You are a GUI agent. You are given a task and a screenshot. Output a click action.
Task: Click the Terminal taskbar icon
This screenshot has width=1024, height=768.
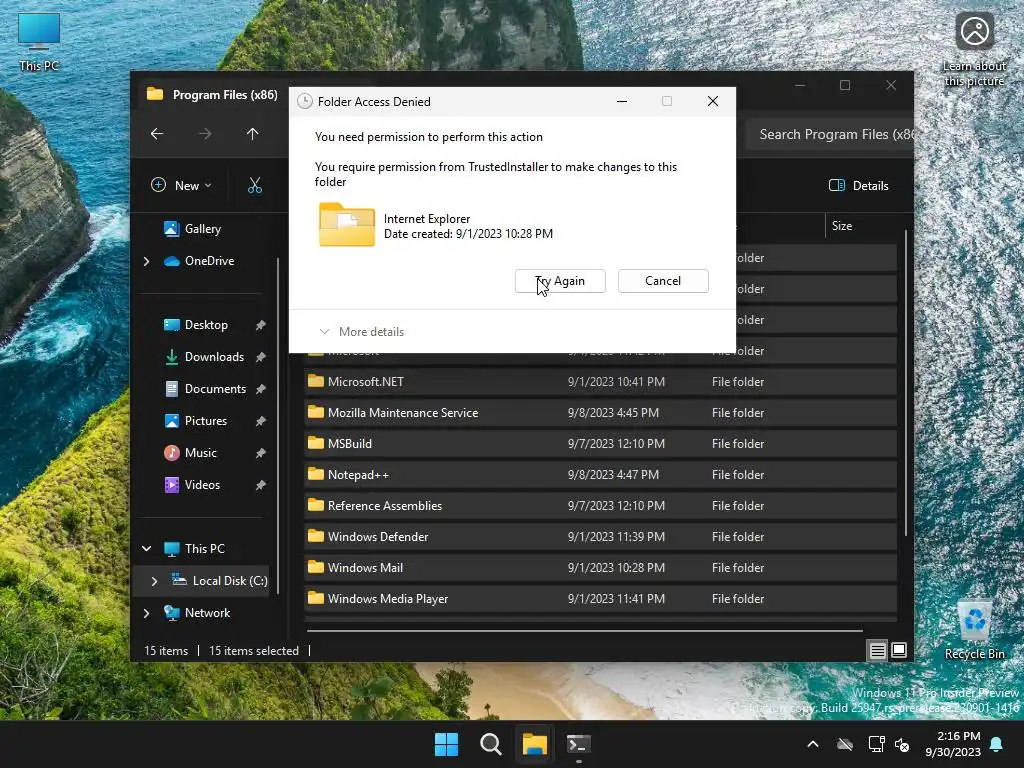579,744
